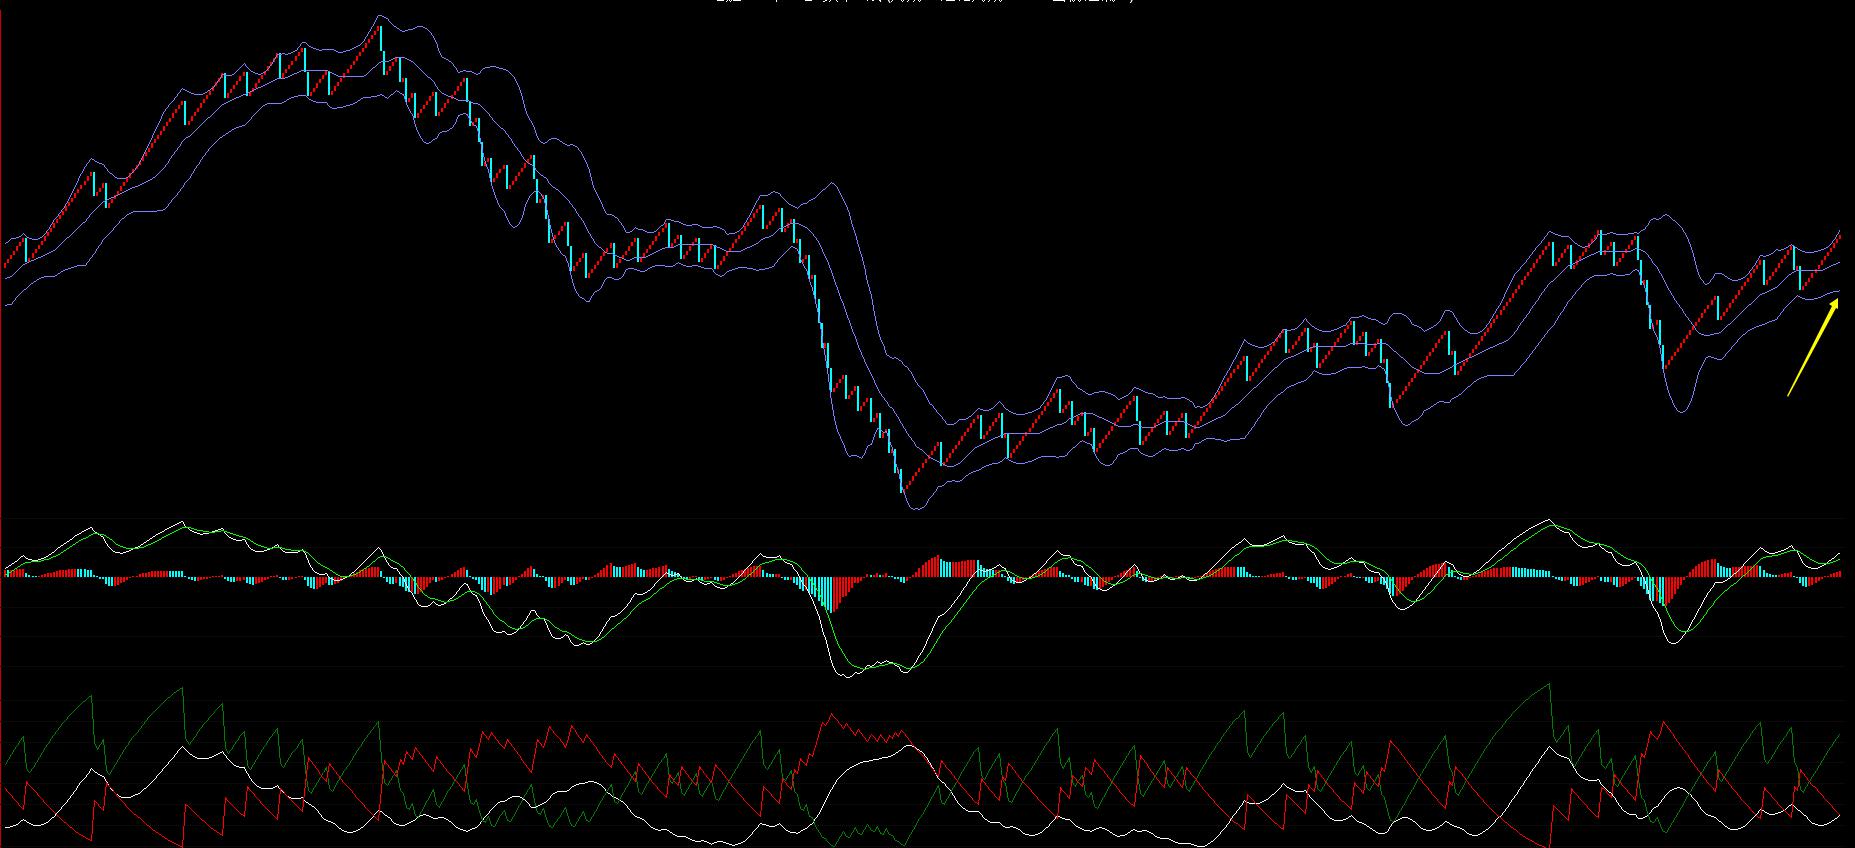This screenshot has height=848, width=1855.
Task: Click the lower band's deep dip left of yellow arrow
Action: [x=1679, y=409]
